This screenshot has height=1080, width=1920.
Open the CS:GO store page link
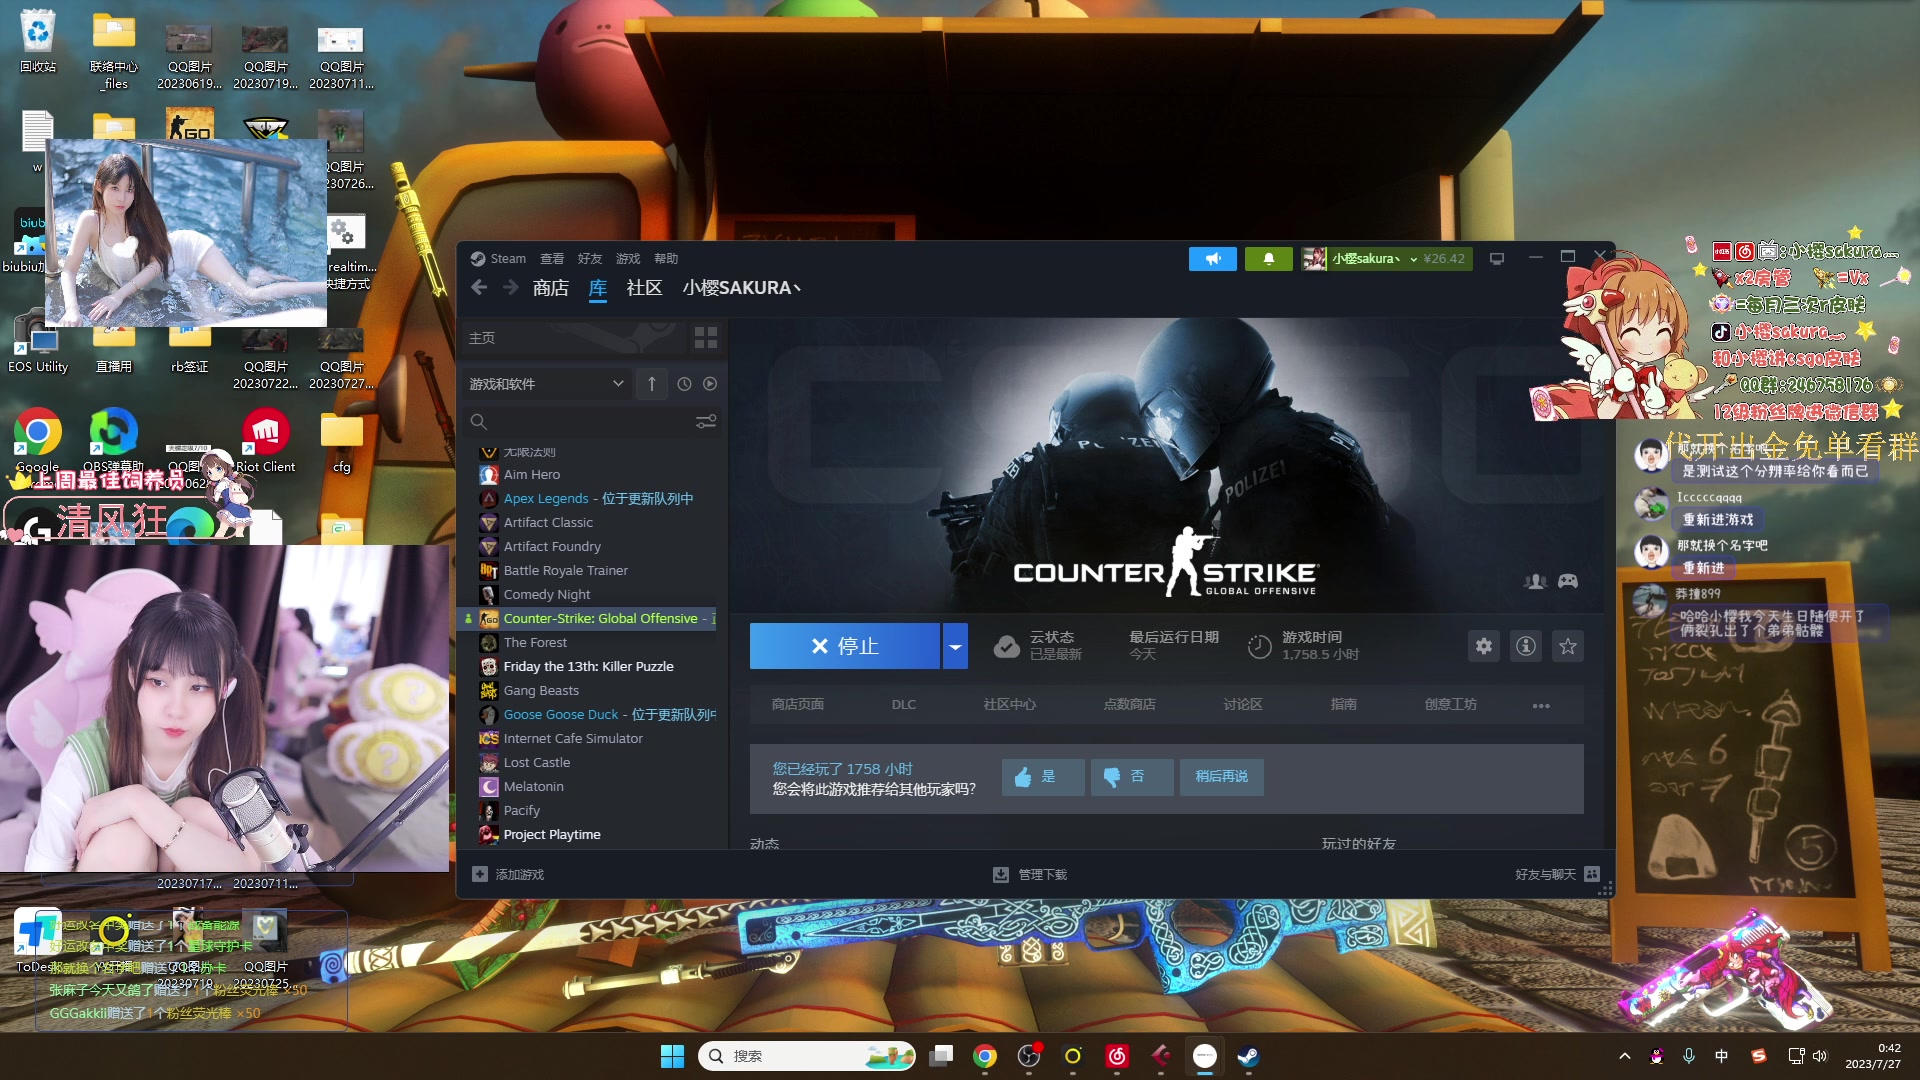click(798, 705)
